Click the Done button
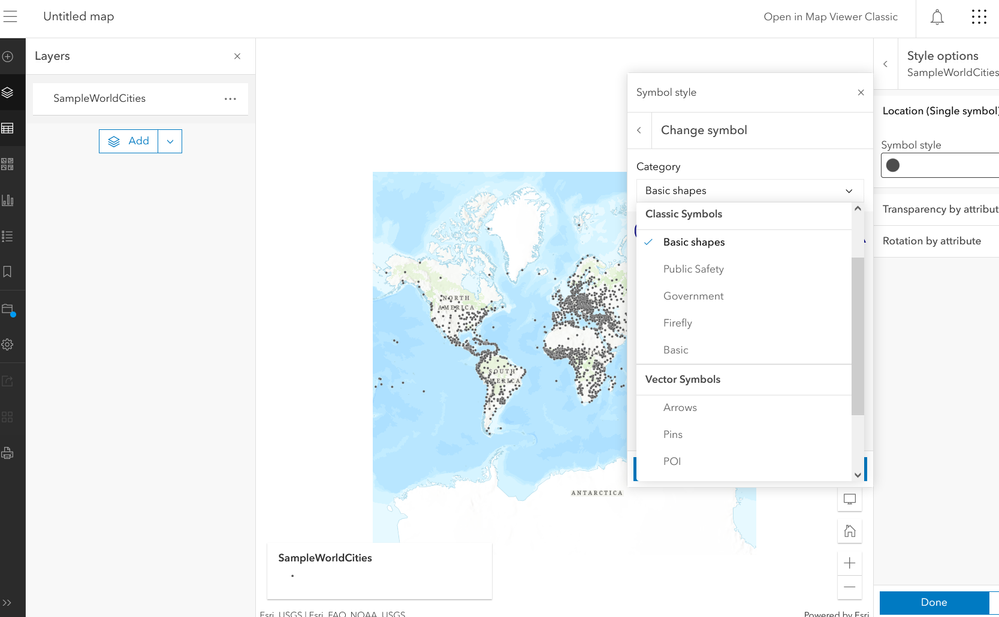The width and height of the screenshot is (999, 617). coord(934,602)
